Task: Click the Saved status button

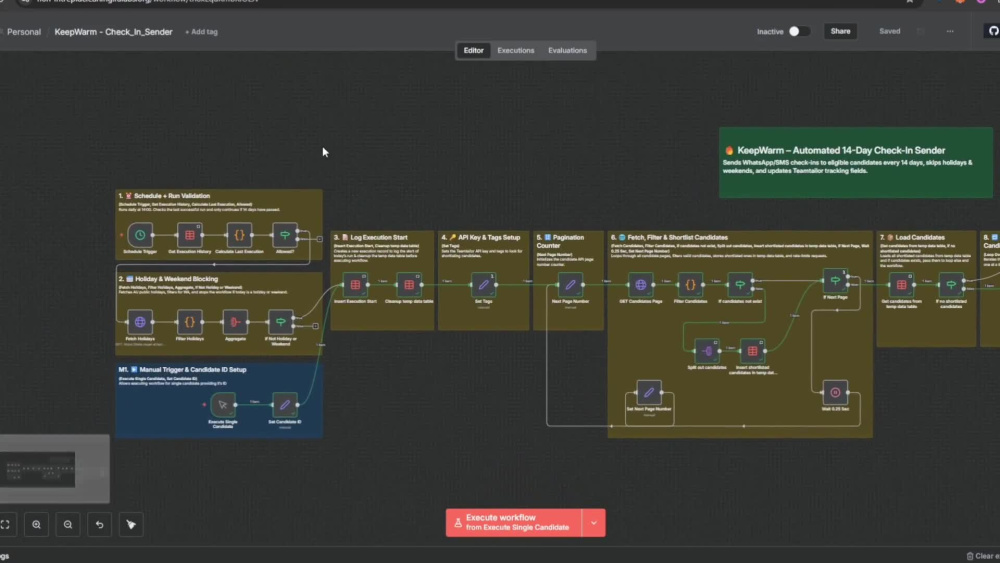Action: (889, 31)
